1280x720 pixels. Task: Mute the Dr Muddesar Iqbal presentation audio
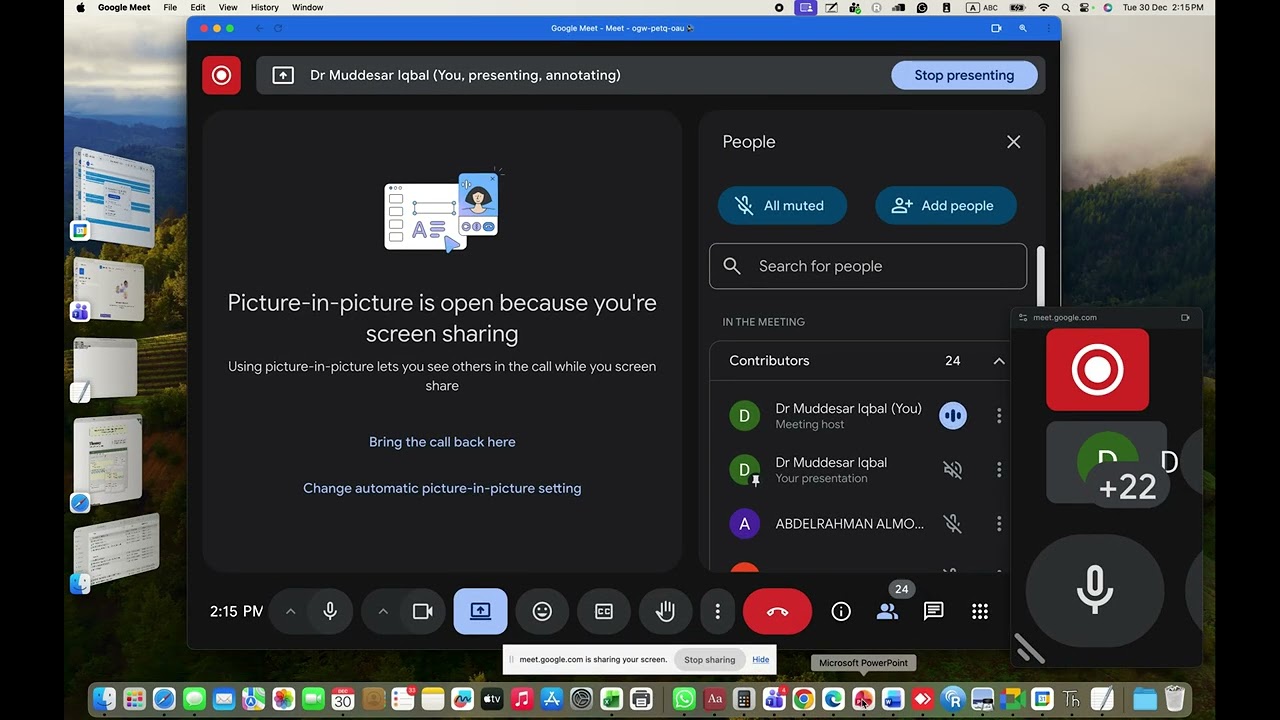tap(952, 469)
